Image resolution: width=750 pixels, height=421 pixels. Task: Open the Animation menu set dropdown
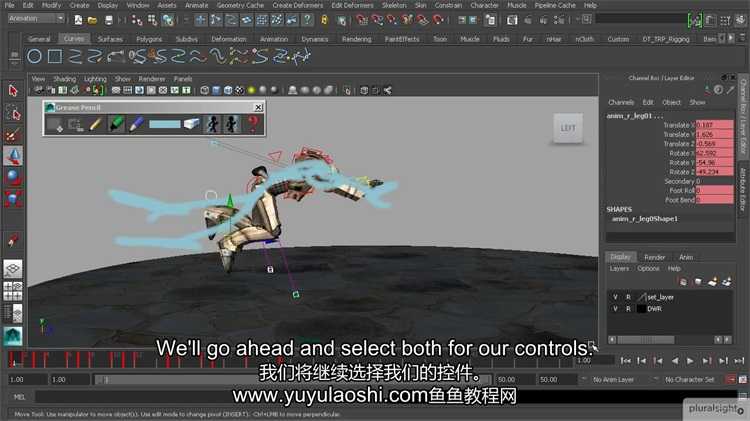pos(36,19)
